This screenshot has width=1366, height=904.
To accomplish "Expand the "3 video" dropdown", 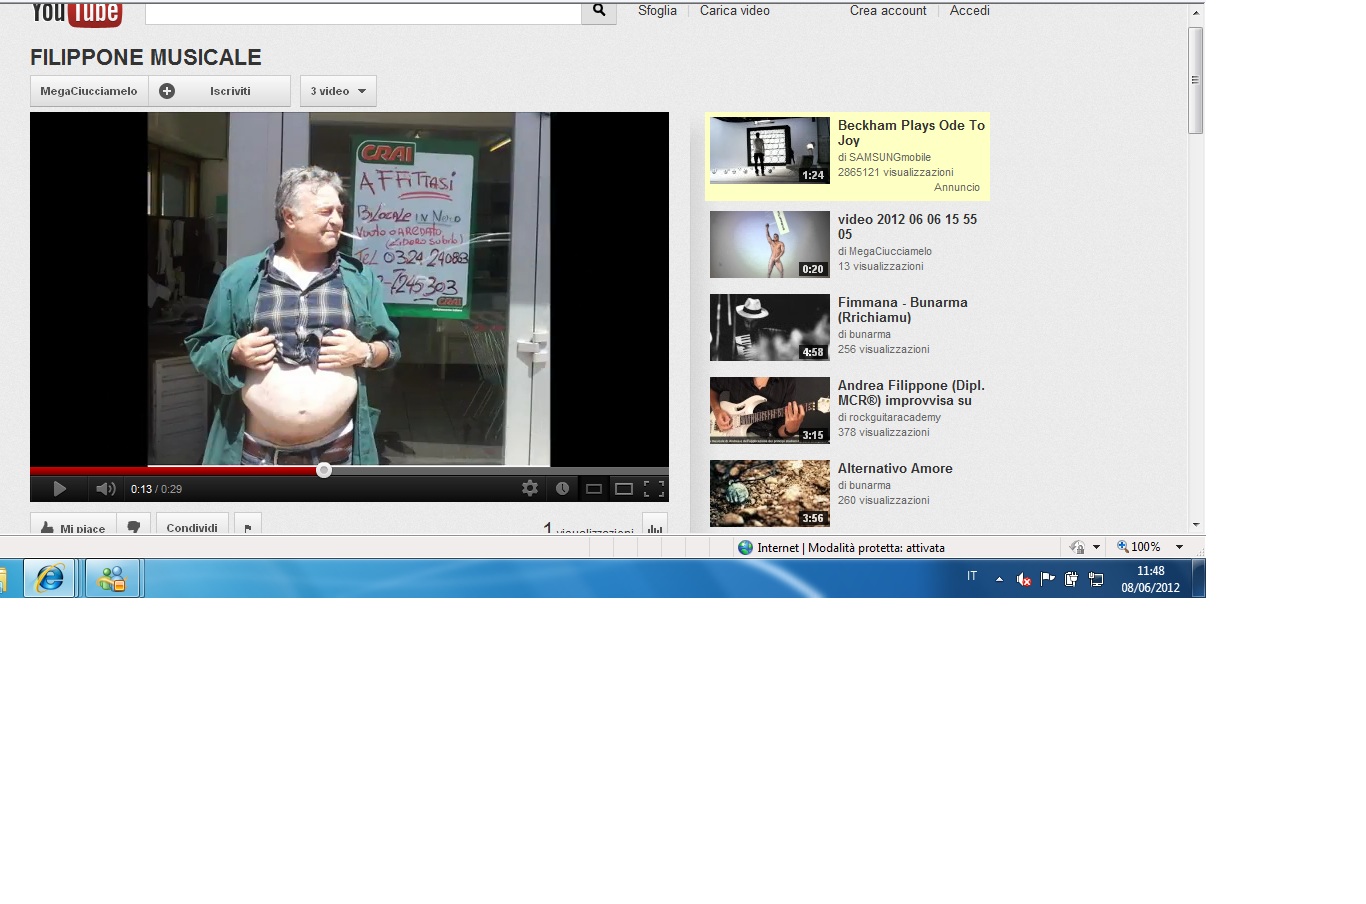I will pyautogui.click(x=338, y=91).
